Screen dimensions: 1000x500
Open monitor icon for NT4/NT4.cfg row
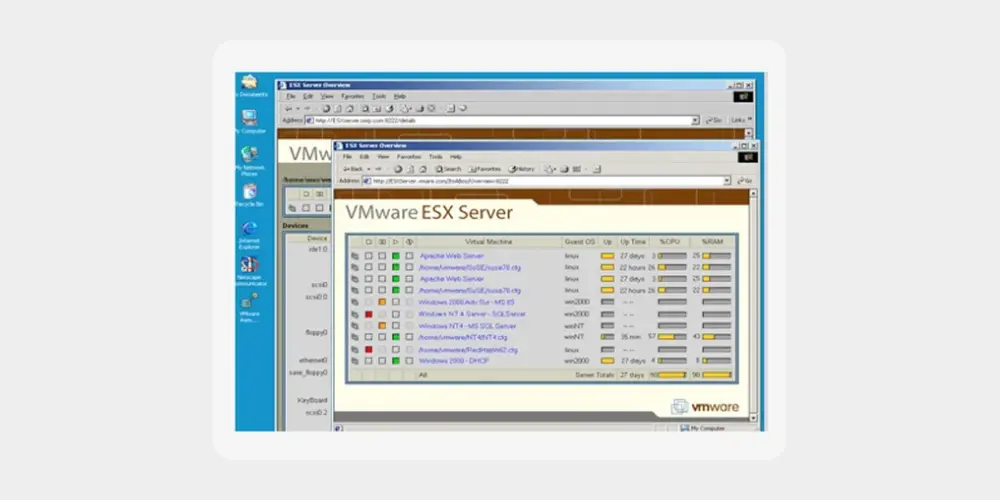(355, 337)
